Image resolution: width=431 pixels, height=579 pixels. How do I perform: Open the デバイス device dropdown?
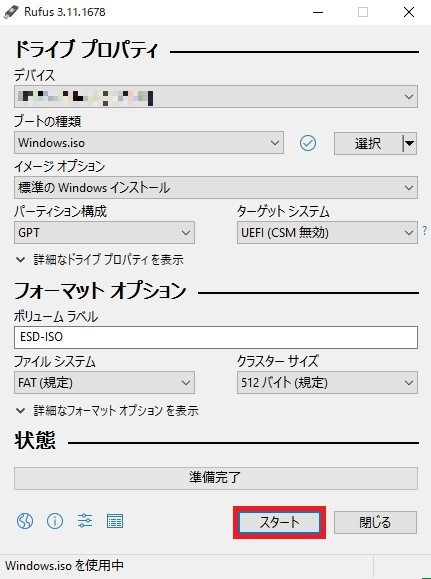click(x=216, y=97)
